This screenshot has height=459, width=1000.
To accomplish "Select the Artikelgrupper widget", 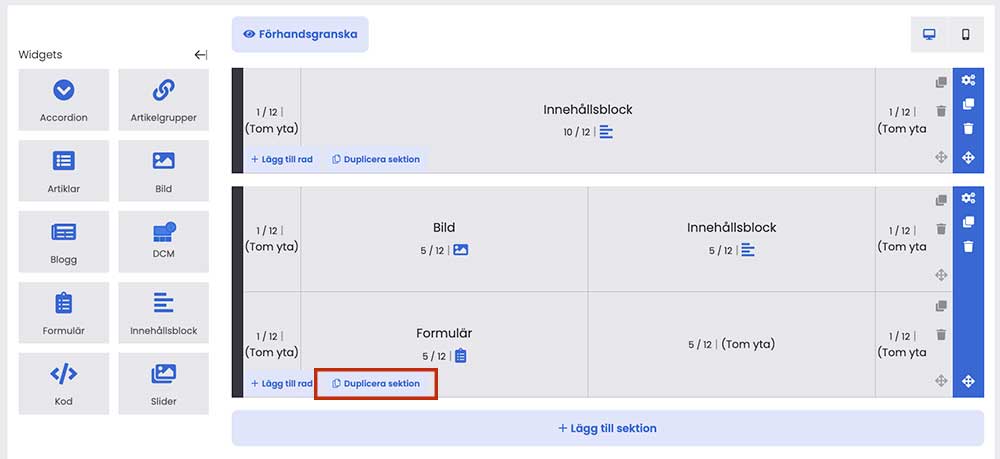I will pos(163,100).
